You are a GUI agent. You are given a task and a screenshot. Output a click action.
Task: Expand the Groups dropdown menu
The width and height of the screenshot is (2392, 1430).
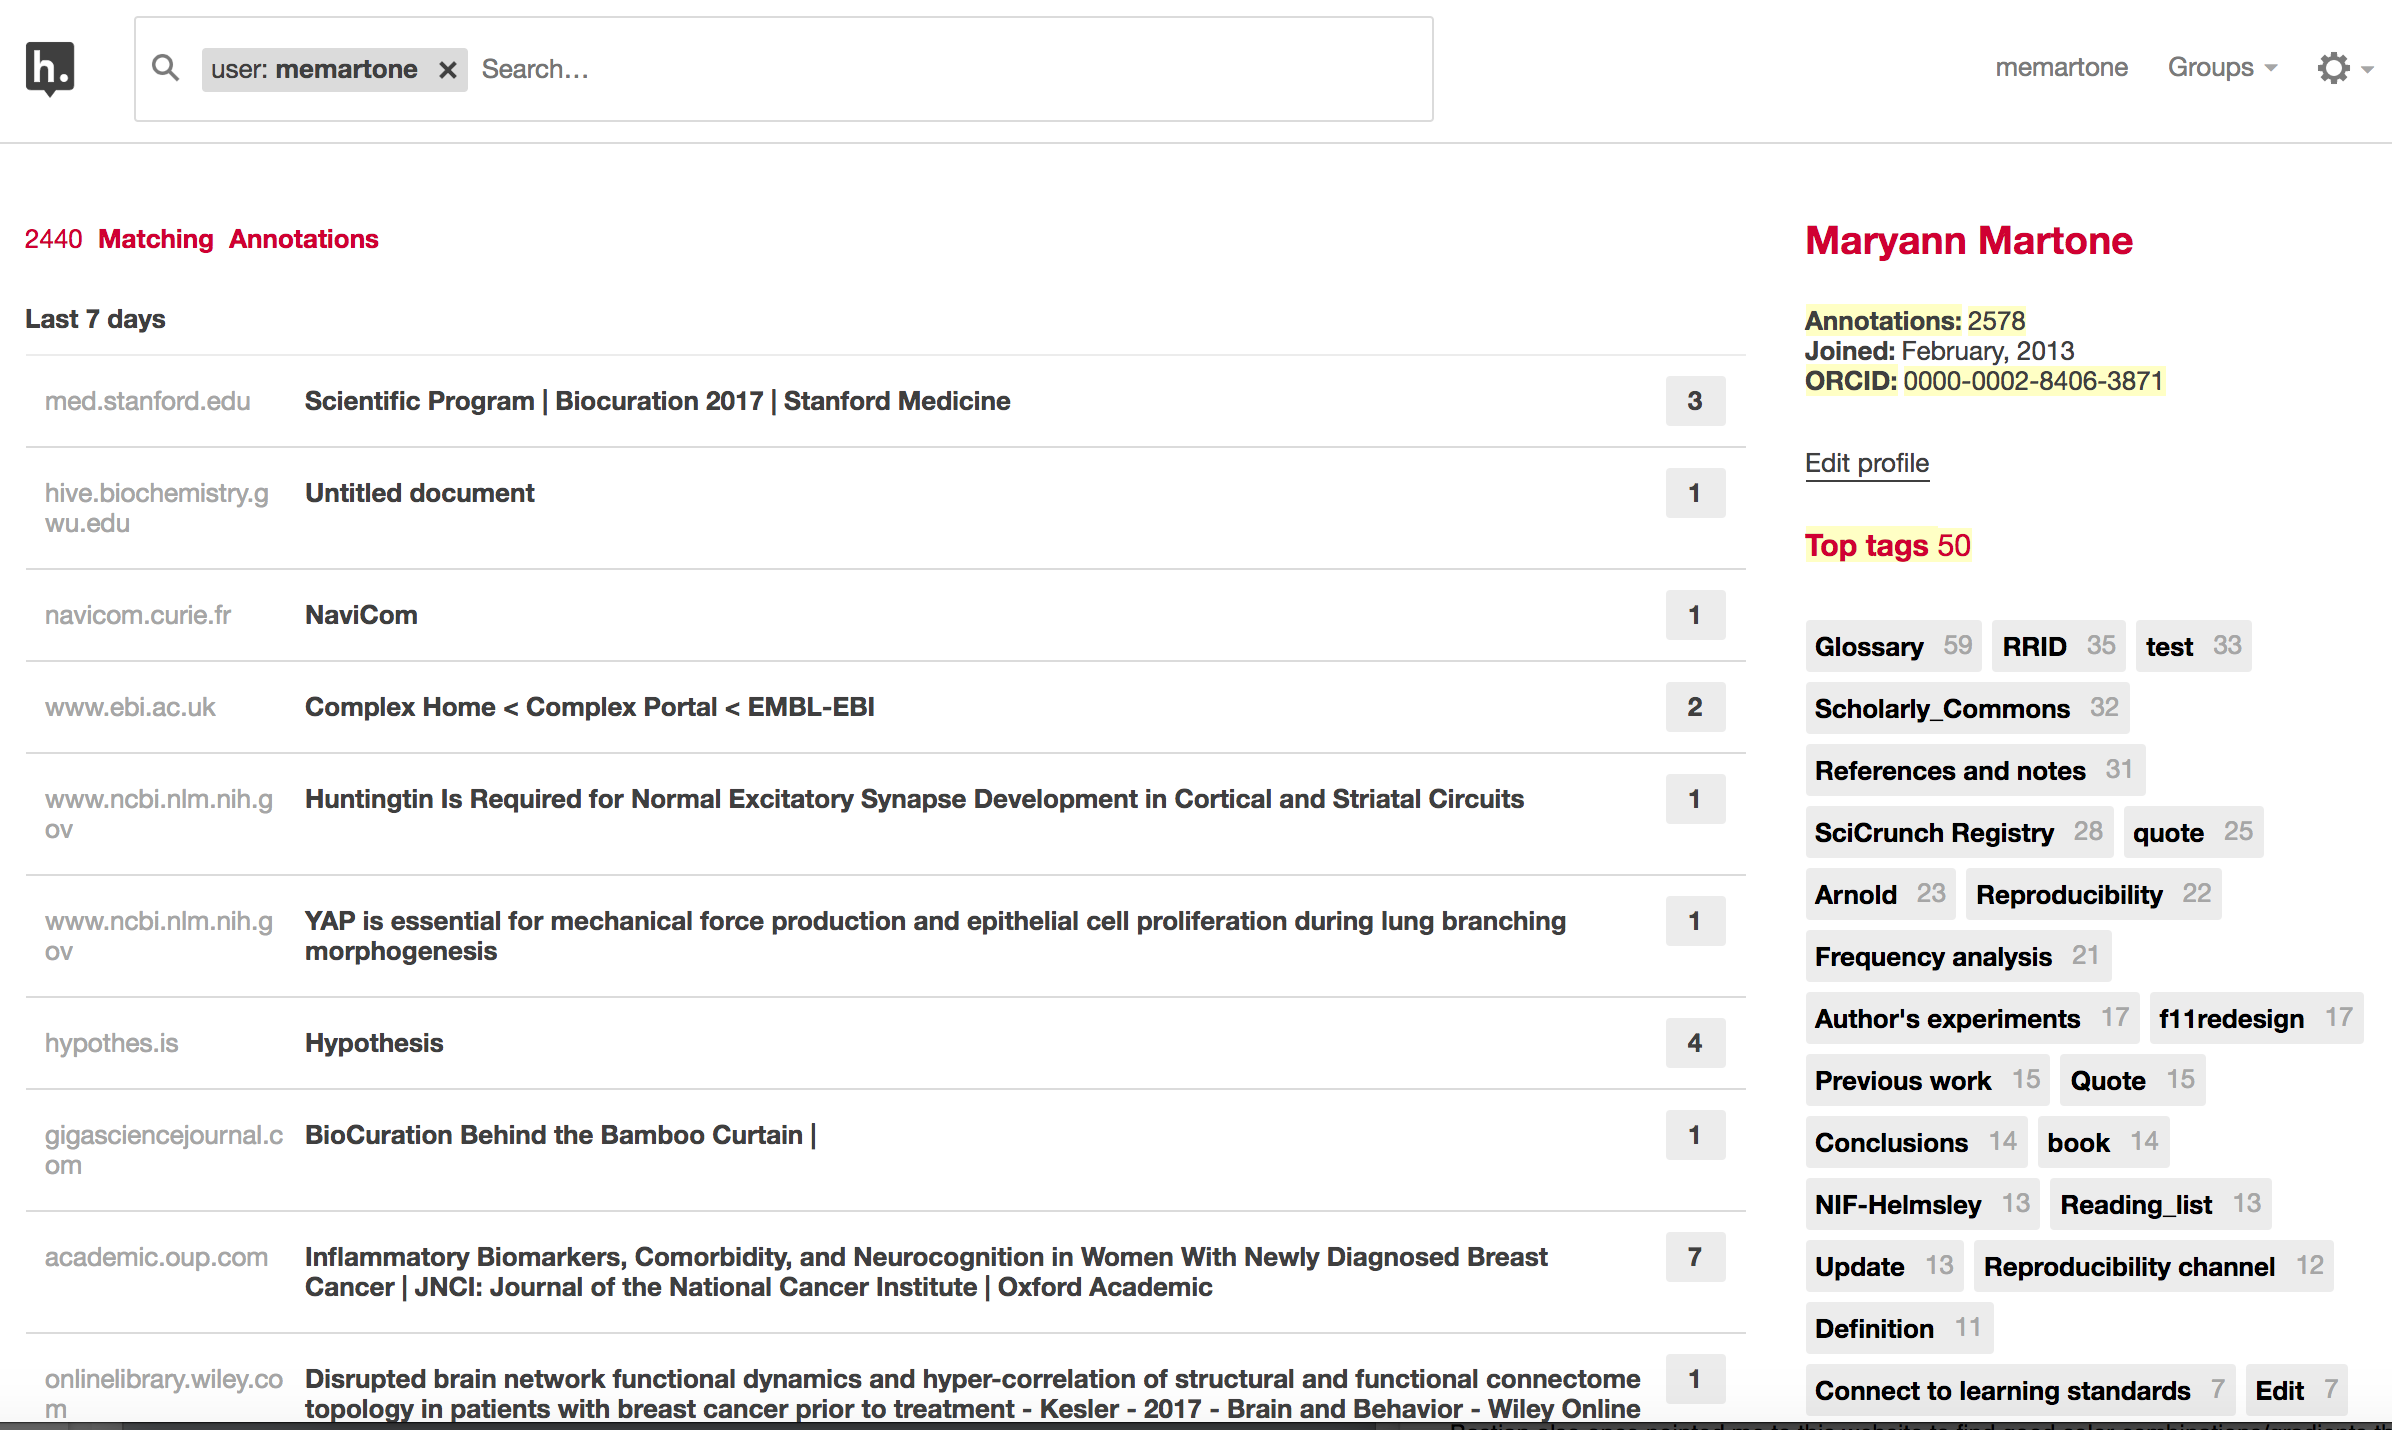click(x=2222, y=68)
